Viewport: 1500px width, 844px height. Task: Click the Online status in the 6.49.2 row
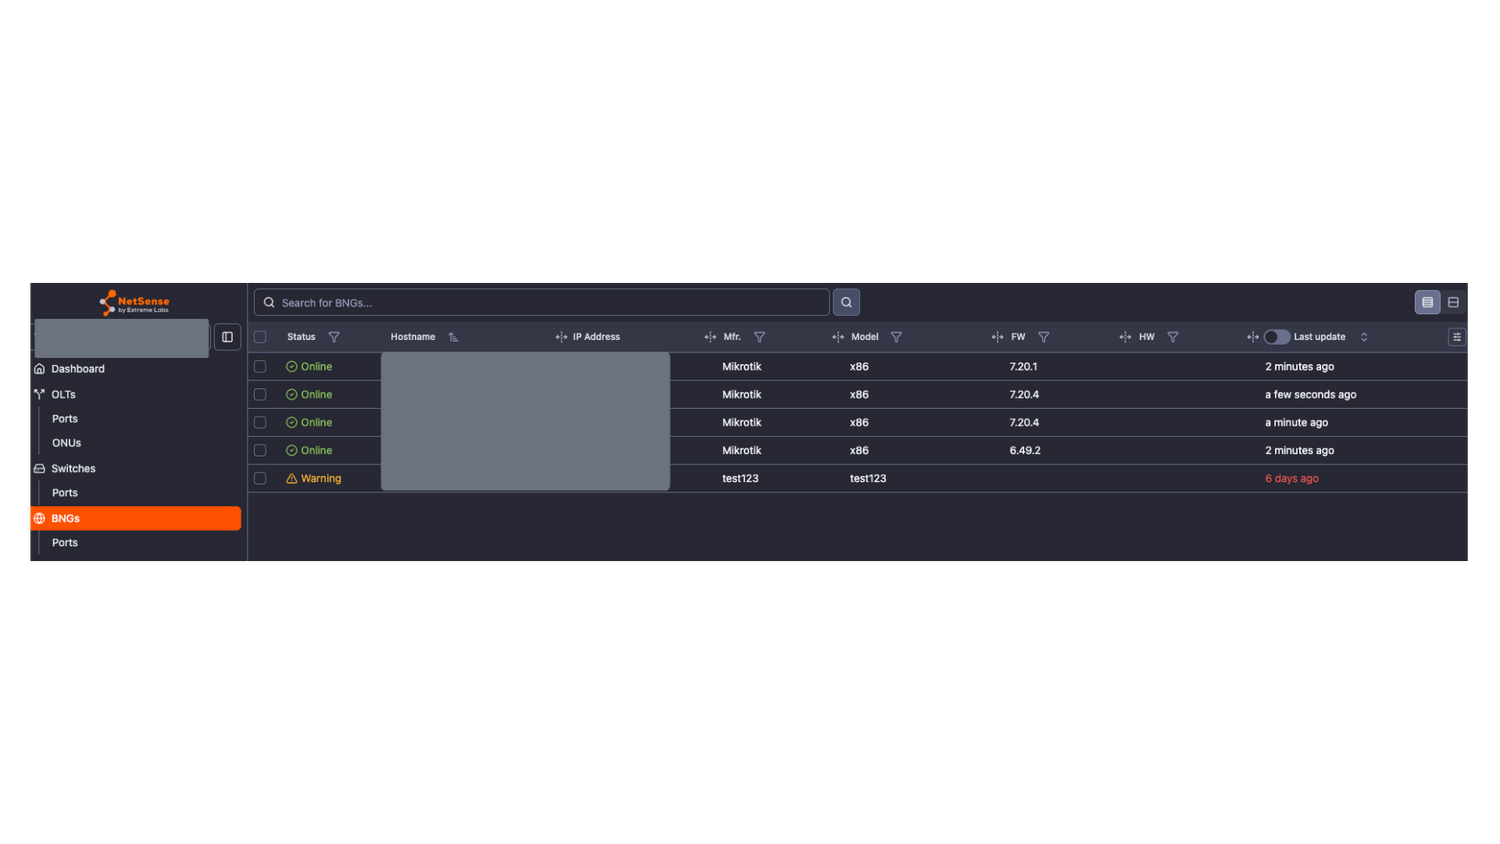click(x=309, y=451)
